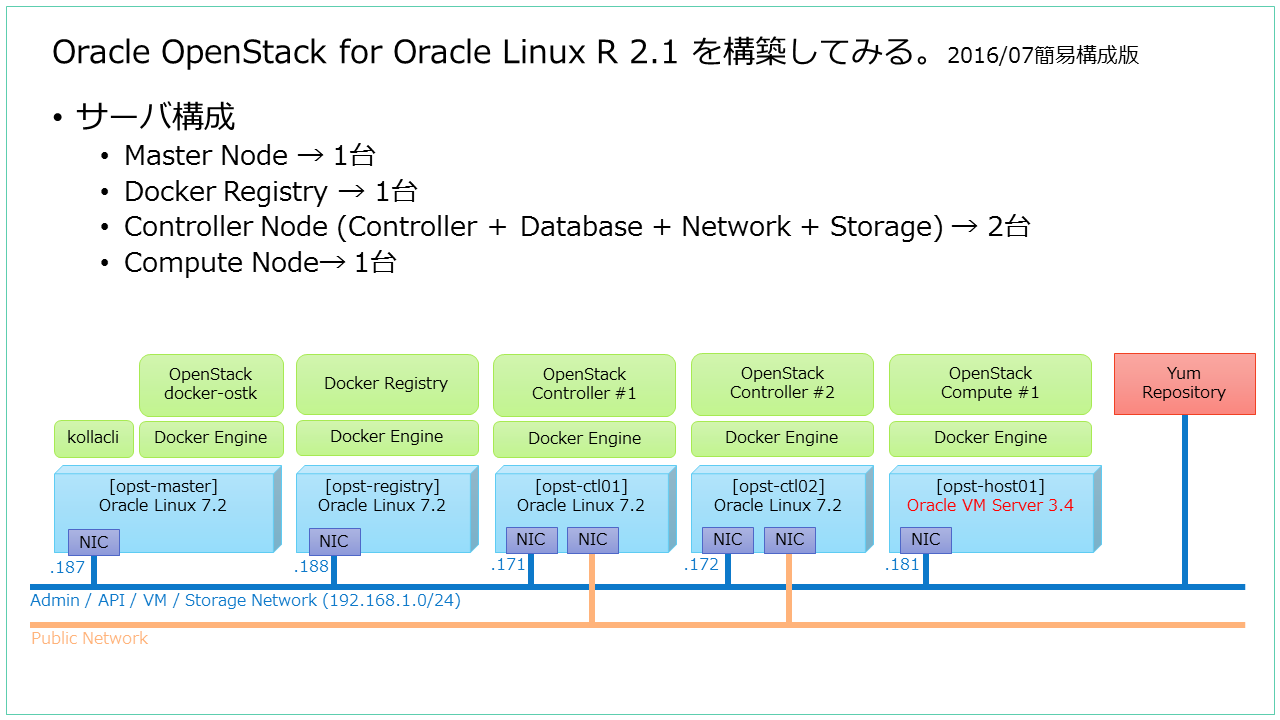Click the '.187' IP address label

click(x=68, y=568)
